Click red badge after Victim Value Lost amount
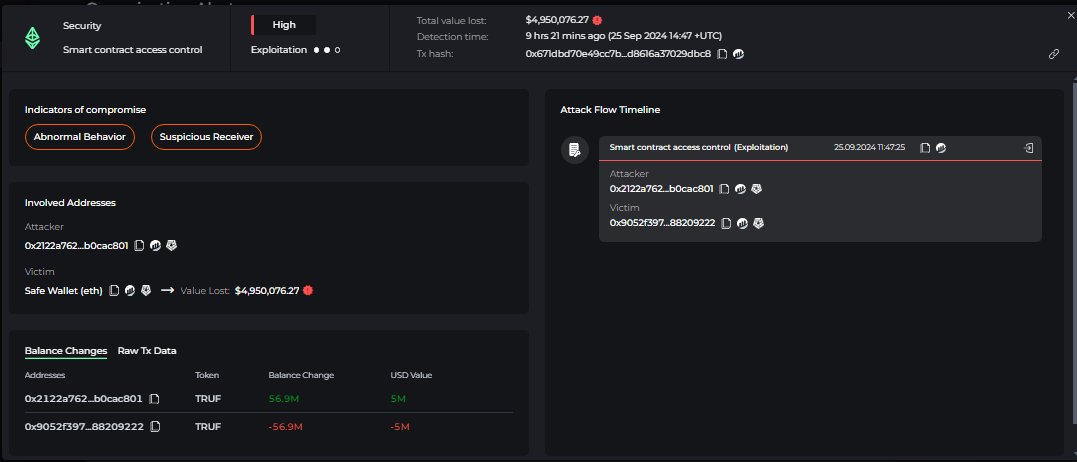This screenshot has width=1077, height=462. [308, 290]
